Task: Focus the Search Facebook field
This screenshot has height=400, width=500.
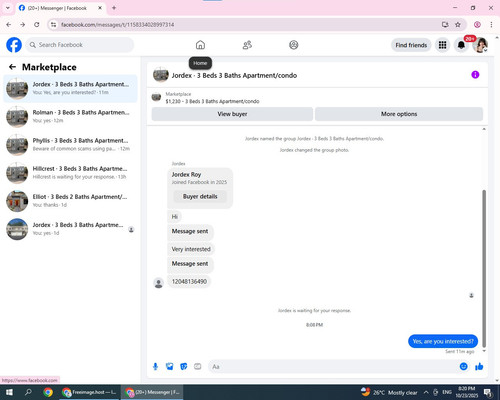Action: click(80, 45)
